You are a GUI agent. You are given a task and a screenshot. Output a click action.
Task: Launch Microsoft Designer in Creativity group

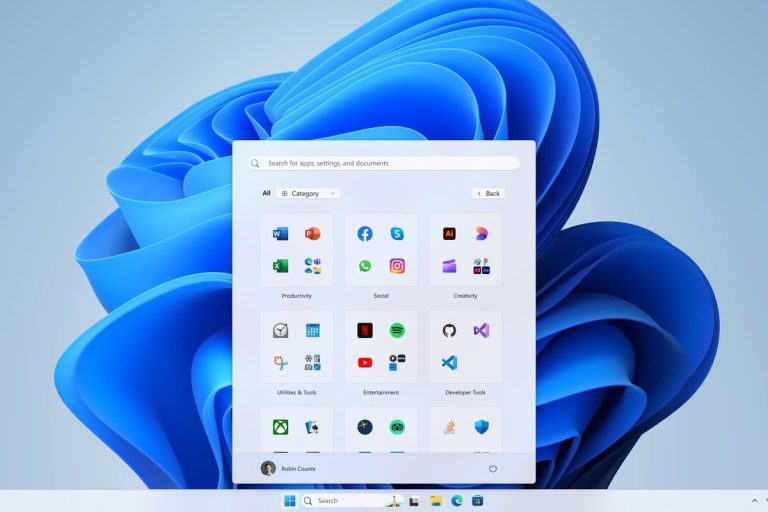click(481, 234)
